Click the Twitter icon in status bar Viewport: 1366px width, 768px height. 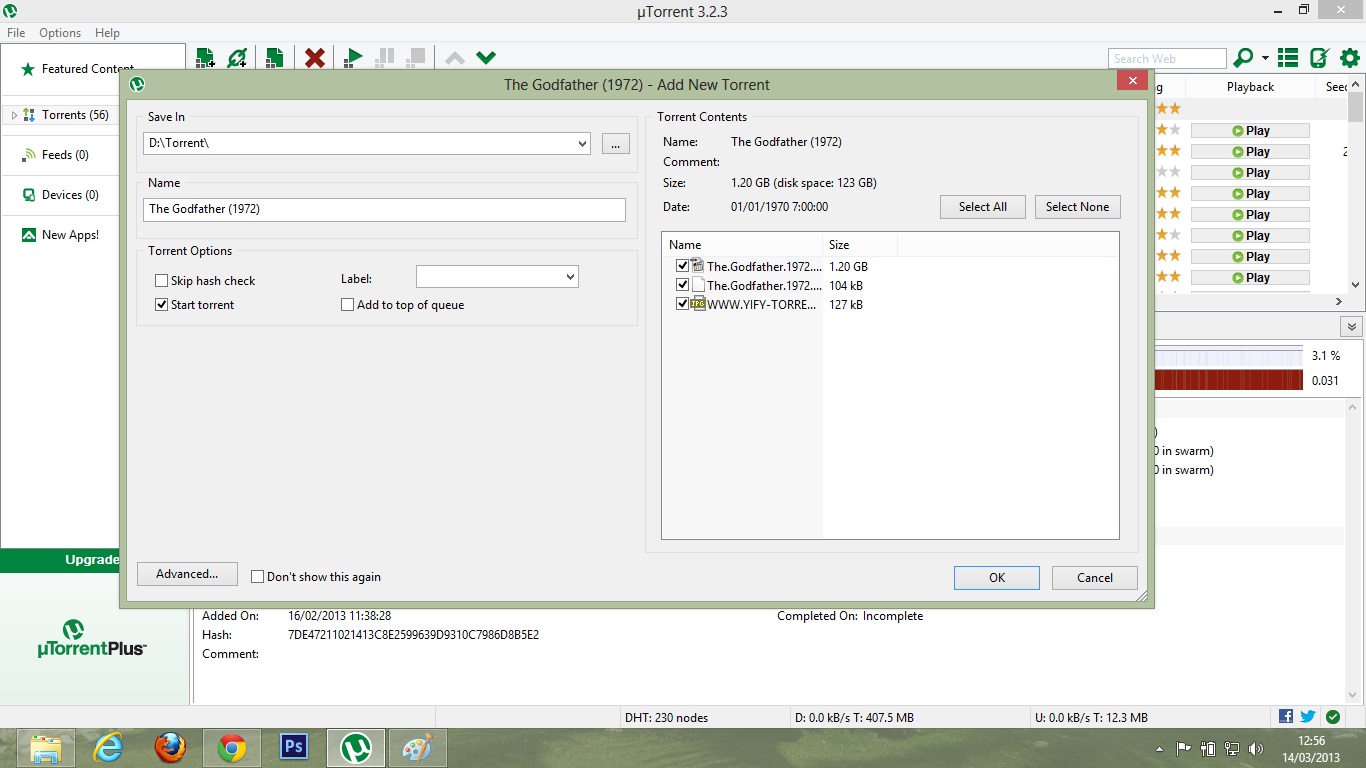[x=1307, y=717]
